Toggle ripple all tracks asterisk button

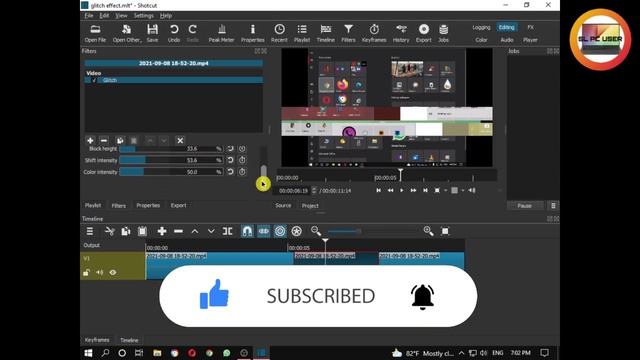click(x=297, y=231)
